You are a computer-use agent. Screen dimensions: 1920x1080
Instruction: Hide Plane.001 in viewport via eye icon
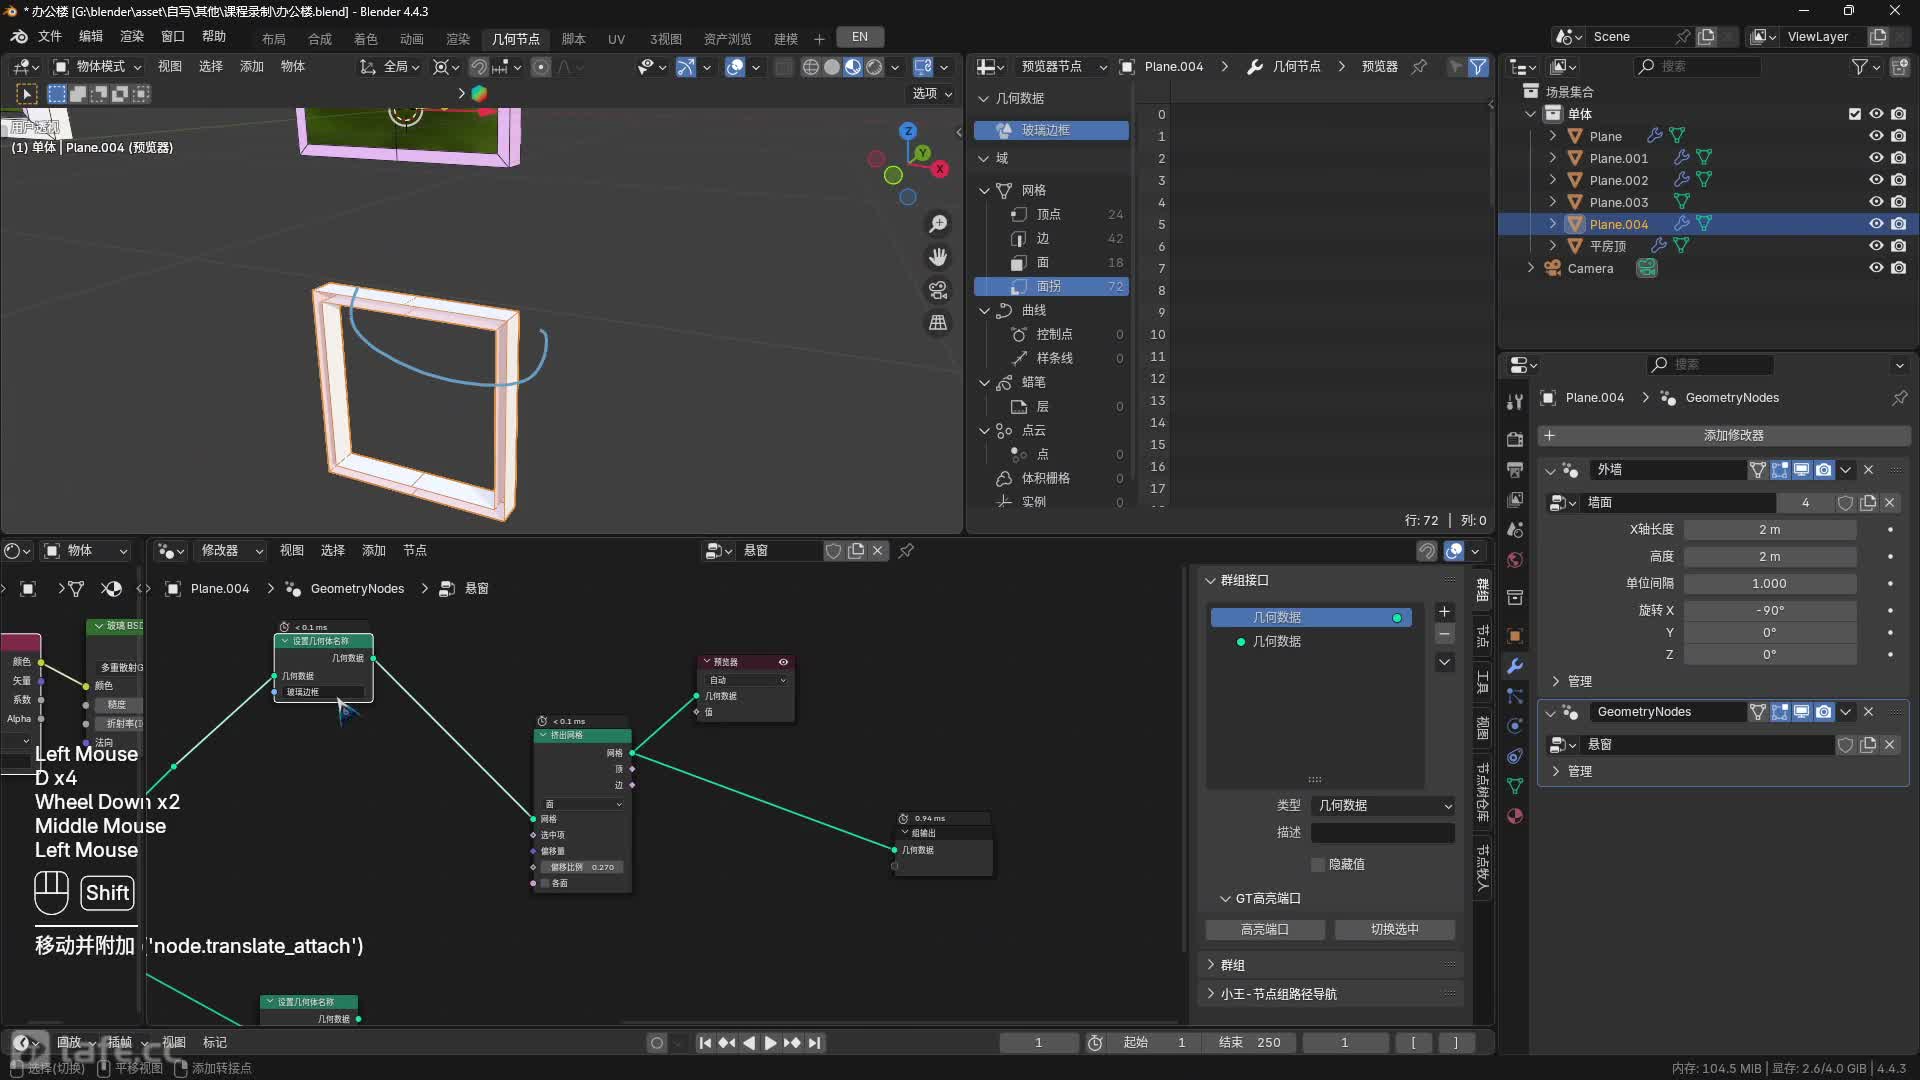1876,158
